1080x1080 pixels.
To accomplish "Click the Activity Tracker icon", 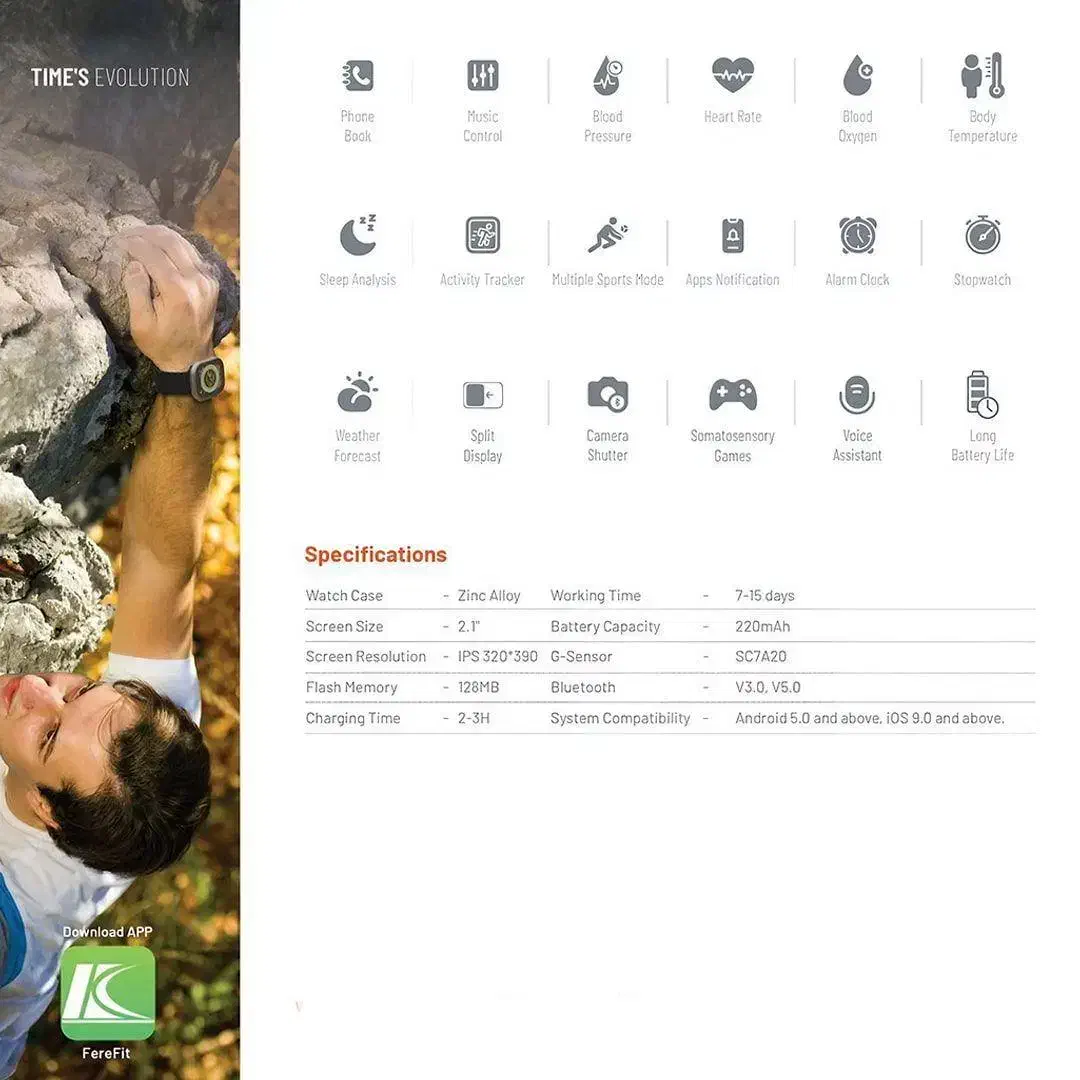I will pos(482,236).
